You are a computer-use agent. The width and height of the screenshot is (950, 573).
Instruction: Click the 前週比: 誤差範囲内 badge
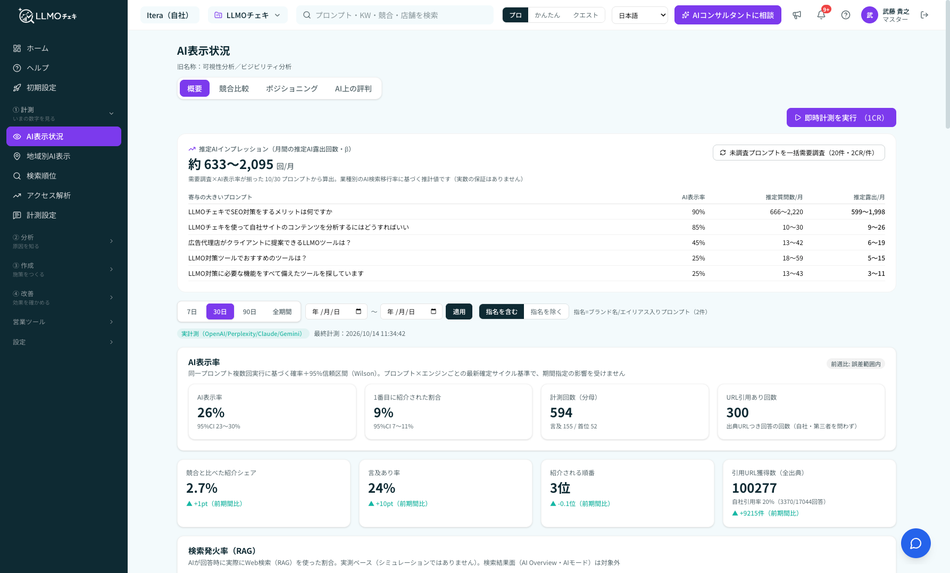[855, 364]
